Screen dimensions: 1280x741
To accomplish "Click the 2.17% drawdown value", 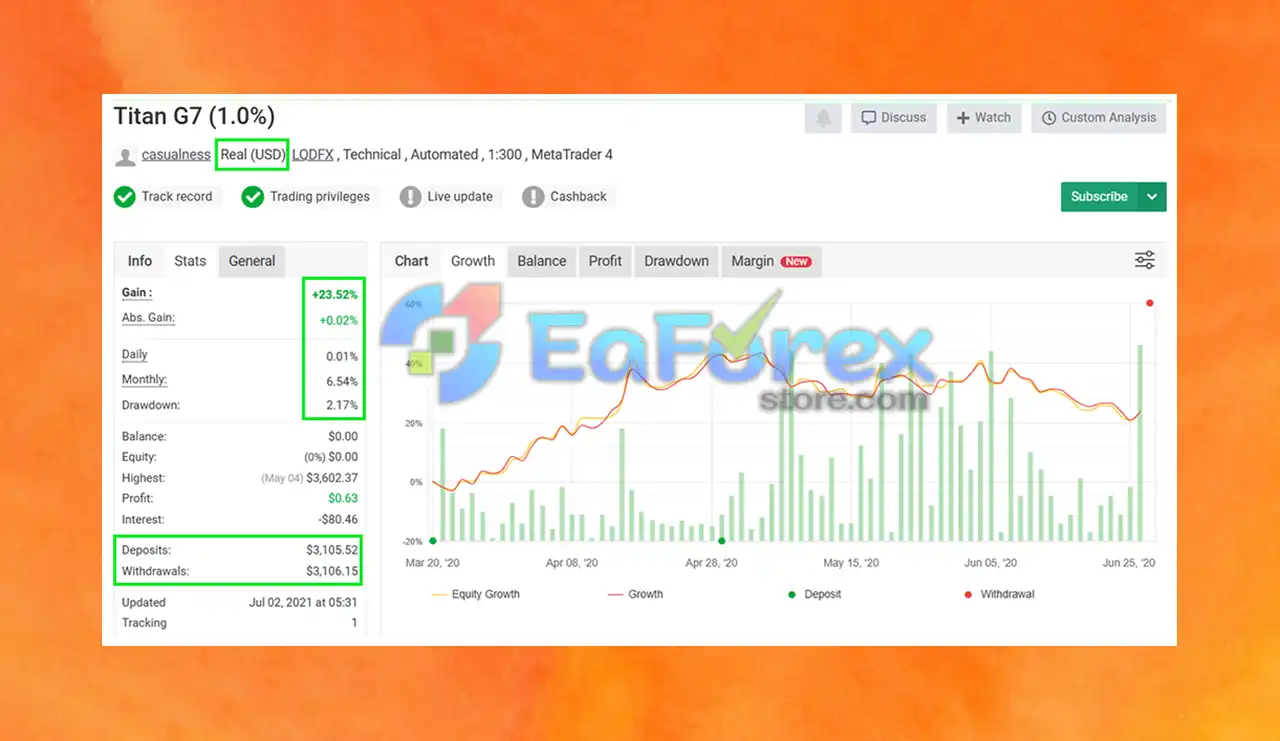I will (x=341, y=406).
